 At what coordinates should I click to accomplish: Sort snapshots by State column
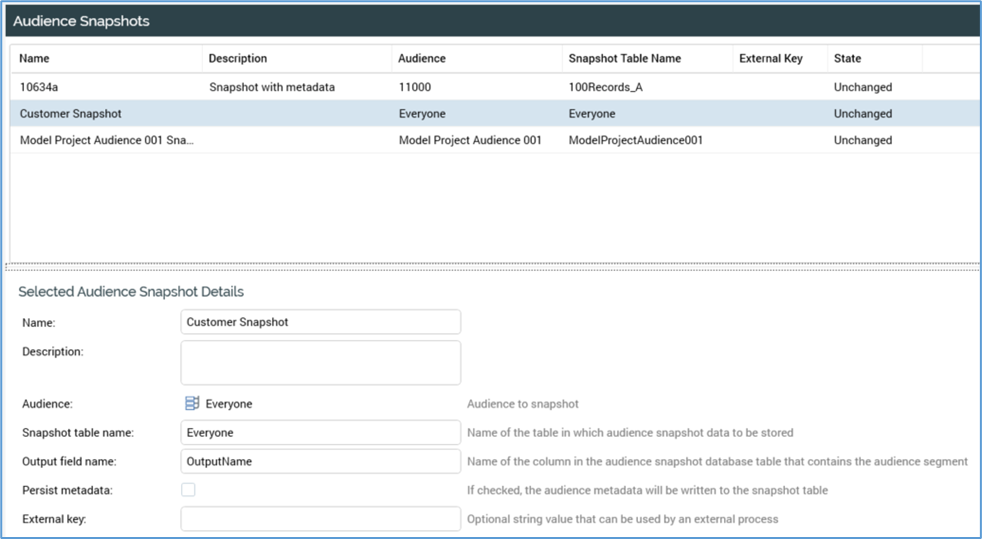coord(848,59)
